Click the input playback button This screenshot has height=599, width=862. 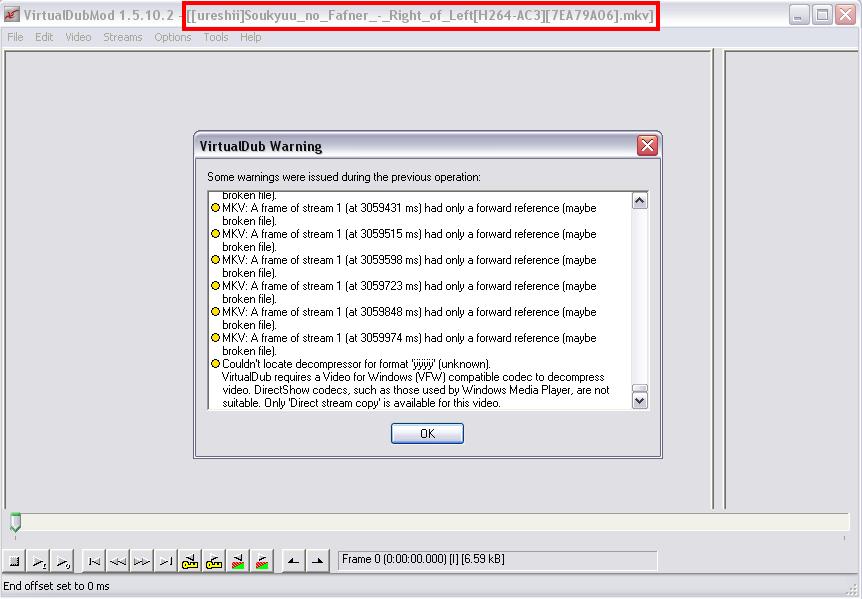pos(39,561)
